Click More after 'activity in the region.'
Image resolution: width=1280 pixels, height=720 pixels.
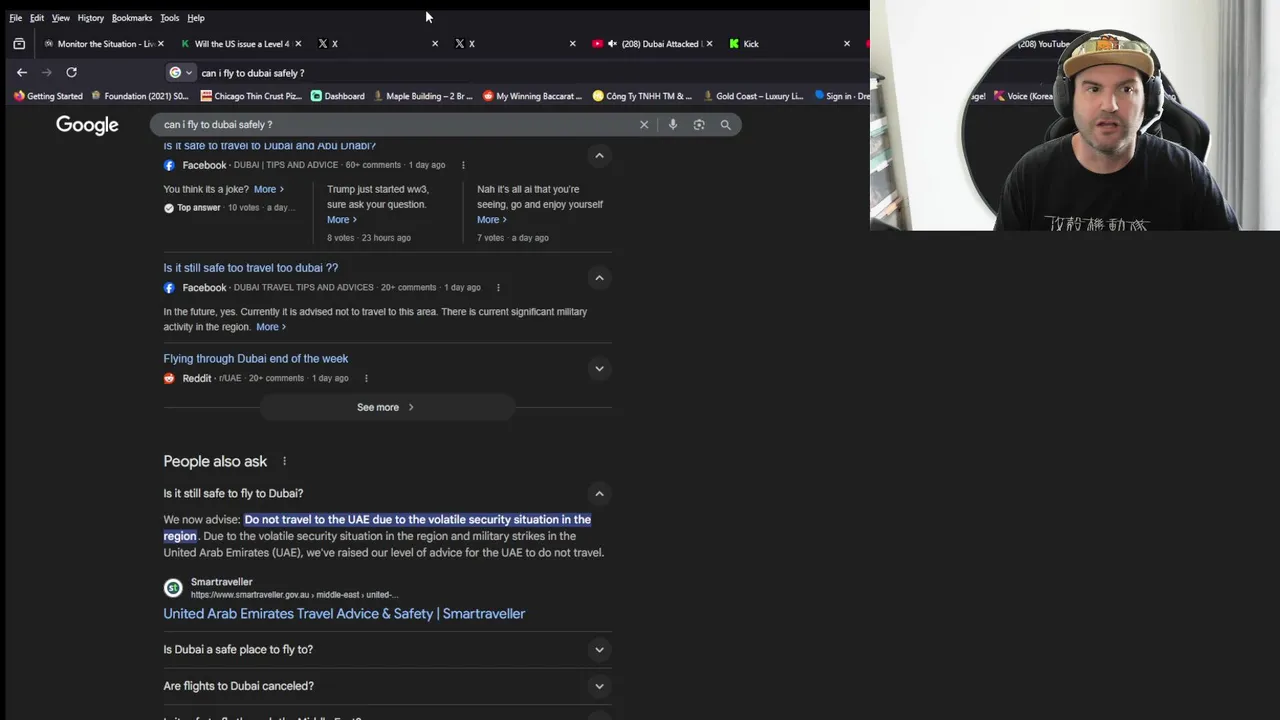(x=271, y=327)
